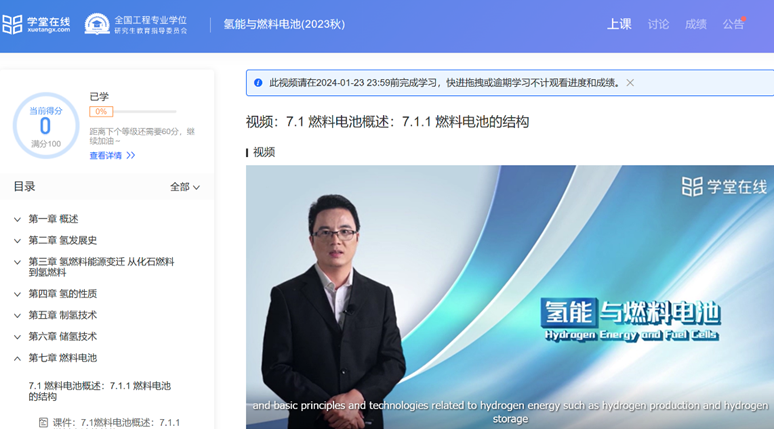Viewport: 774px width, 429px height.
Task: Open the 公告 tab with notification
Action: [733, 24]
